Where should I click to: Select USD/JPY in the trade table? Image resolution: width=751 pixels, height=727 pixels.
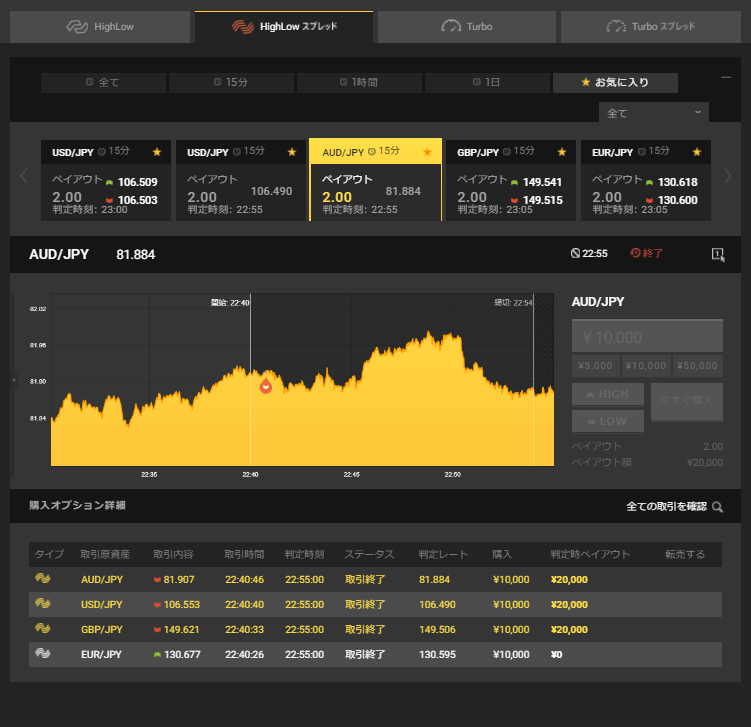point(102,604)
